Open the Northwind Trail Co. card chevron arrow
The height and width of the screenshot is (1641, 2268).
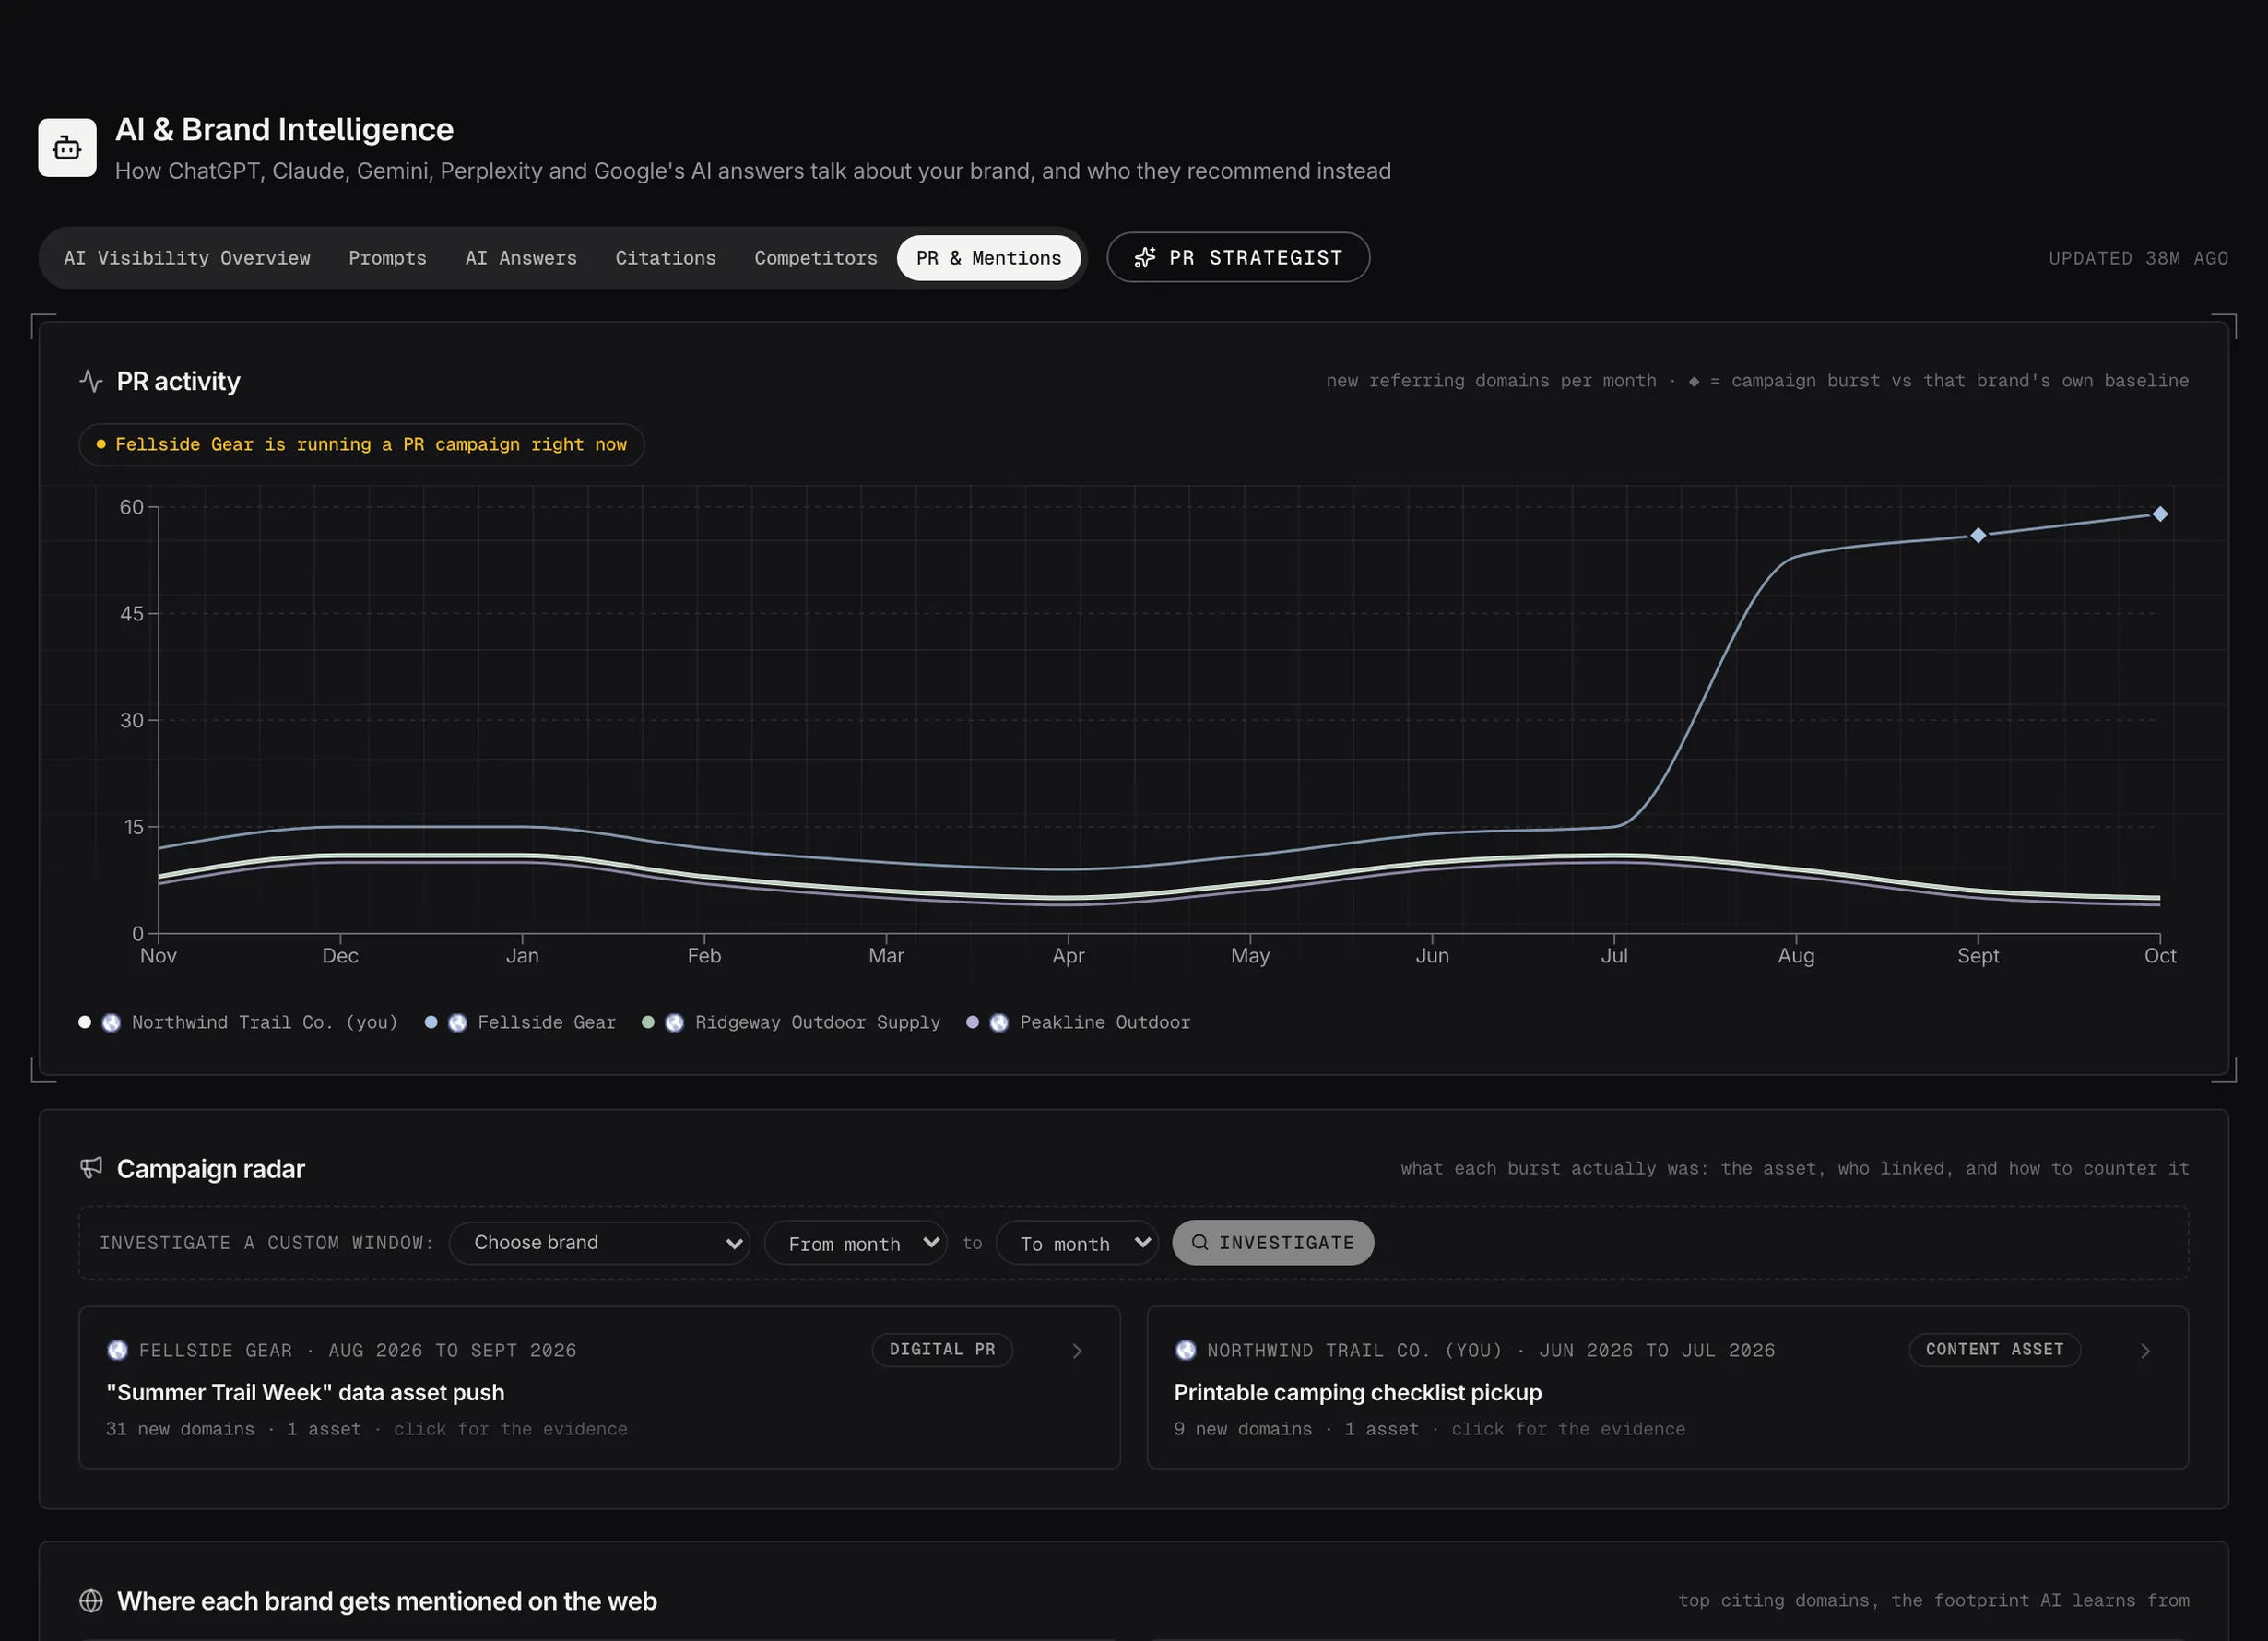point(2145,1351)
